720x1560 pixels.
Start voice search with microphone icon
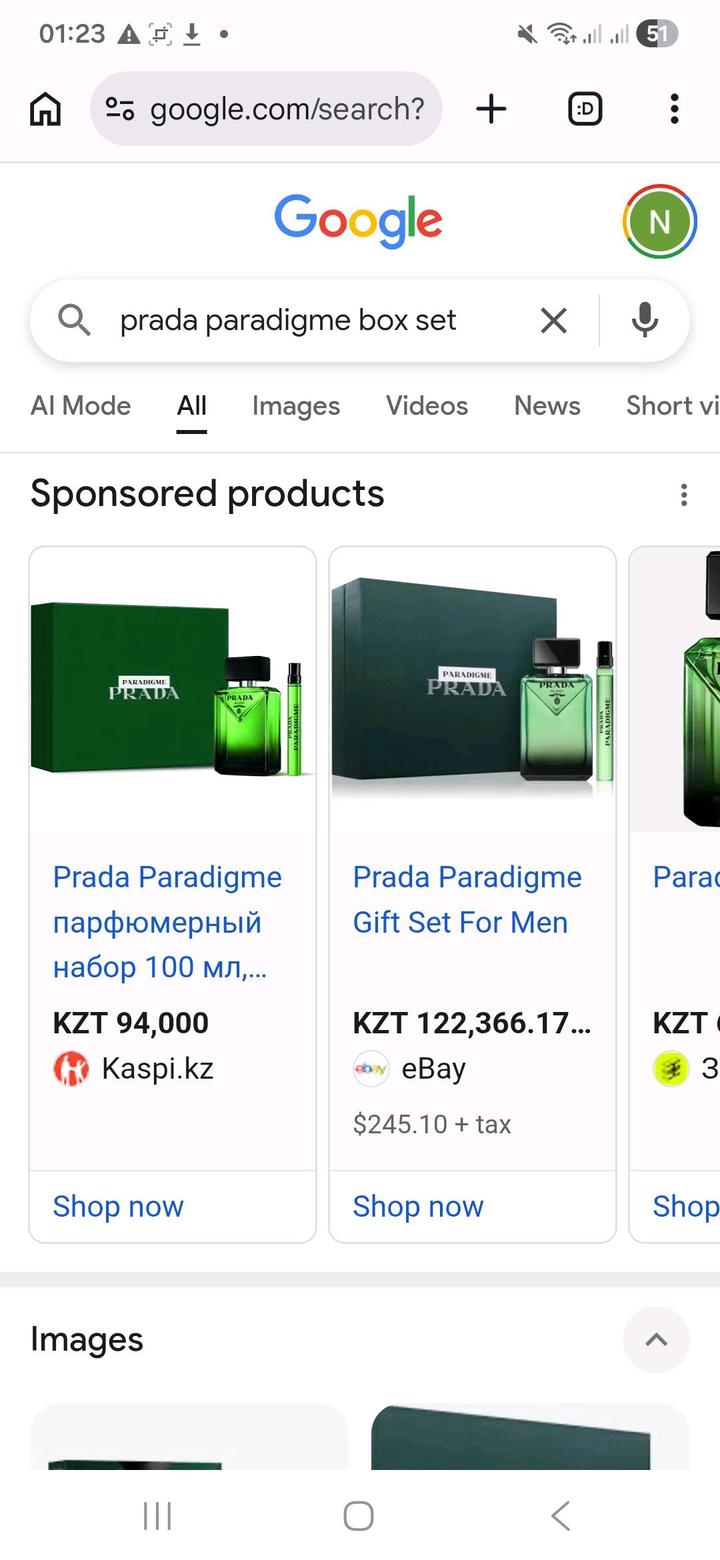click(646, 320)
